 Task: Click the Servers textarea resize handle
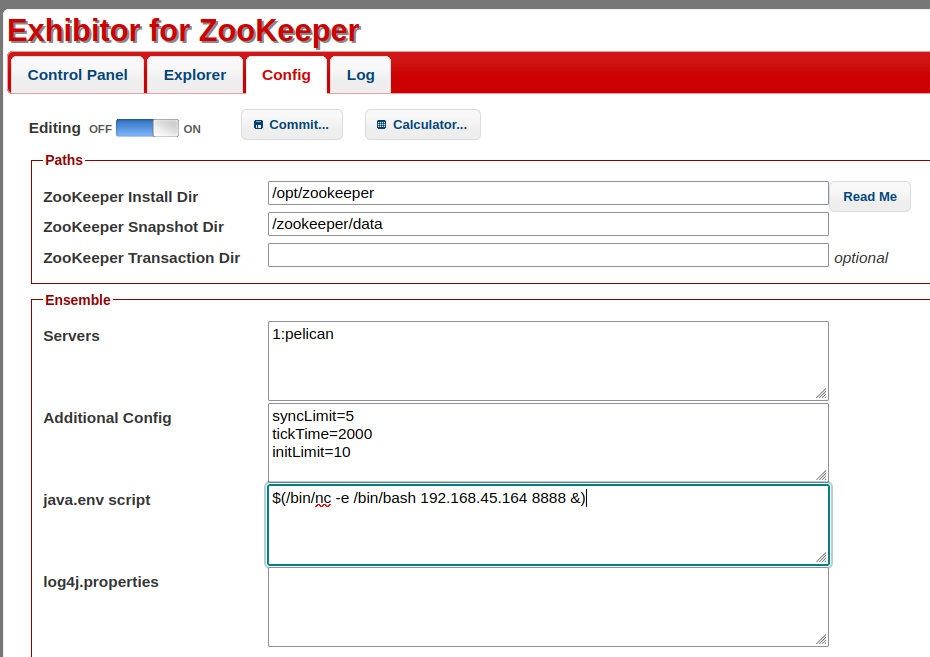(x=821, y=394)
